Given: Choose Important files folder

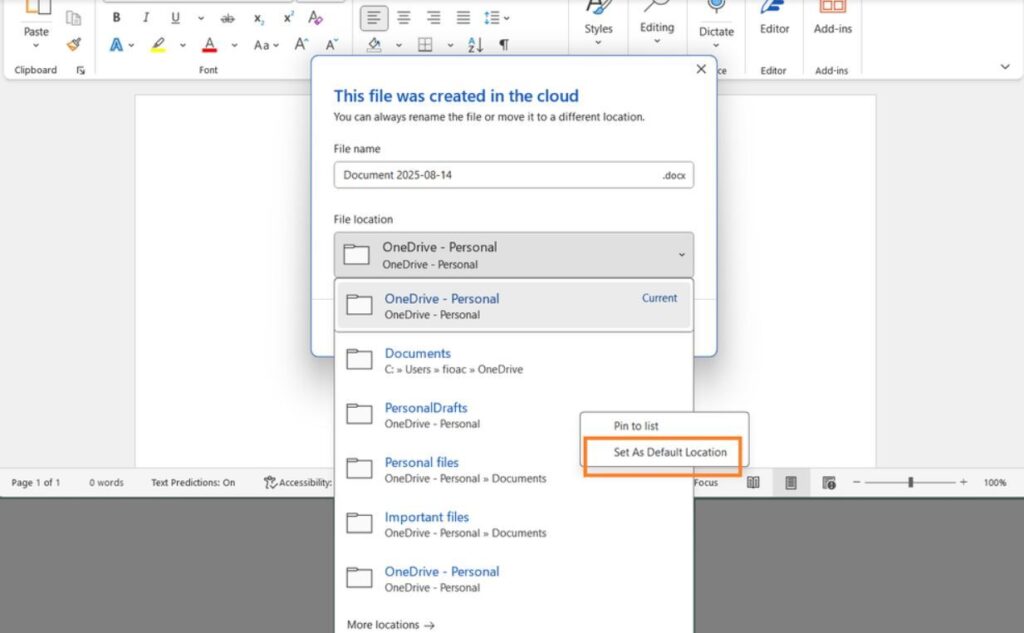Looking at the screenshot, I should coord(513,525).
